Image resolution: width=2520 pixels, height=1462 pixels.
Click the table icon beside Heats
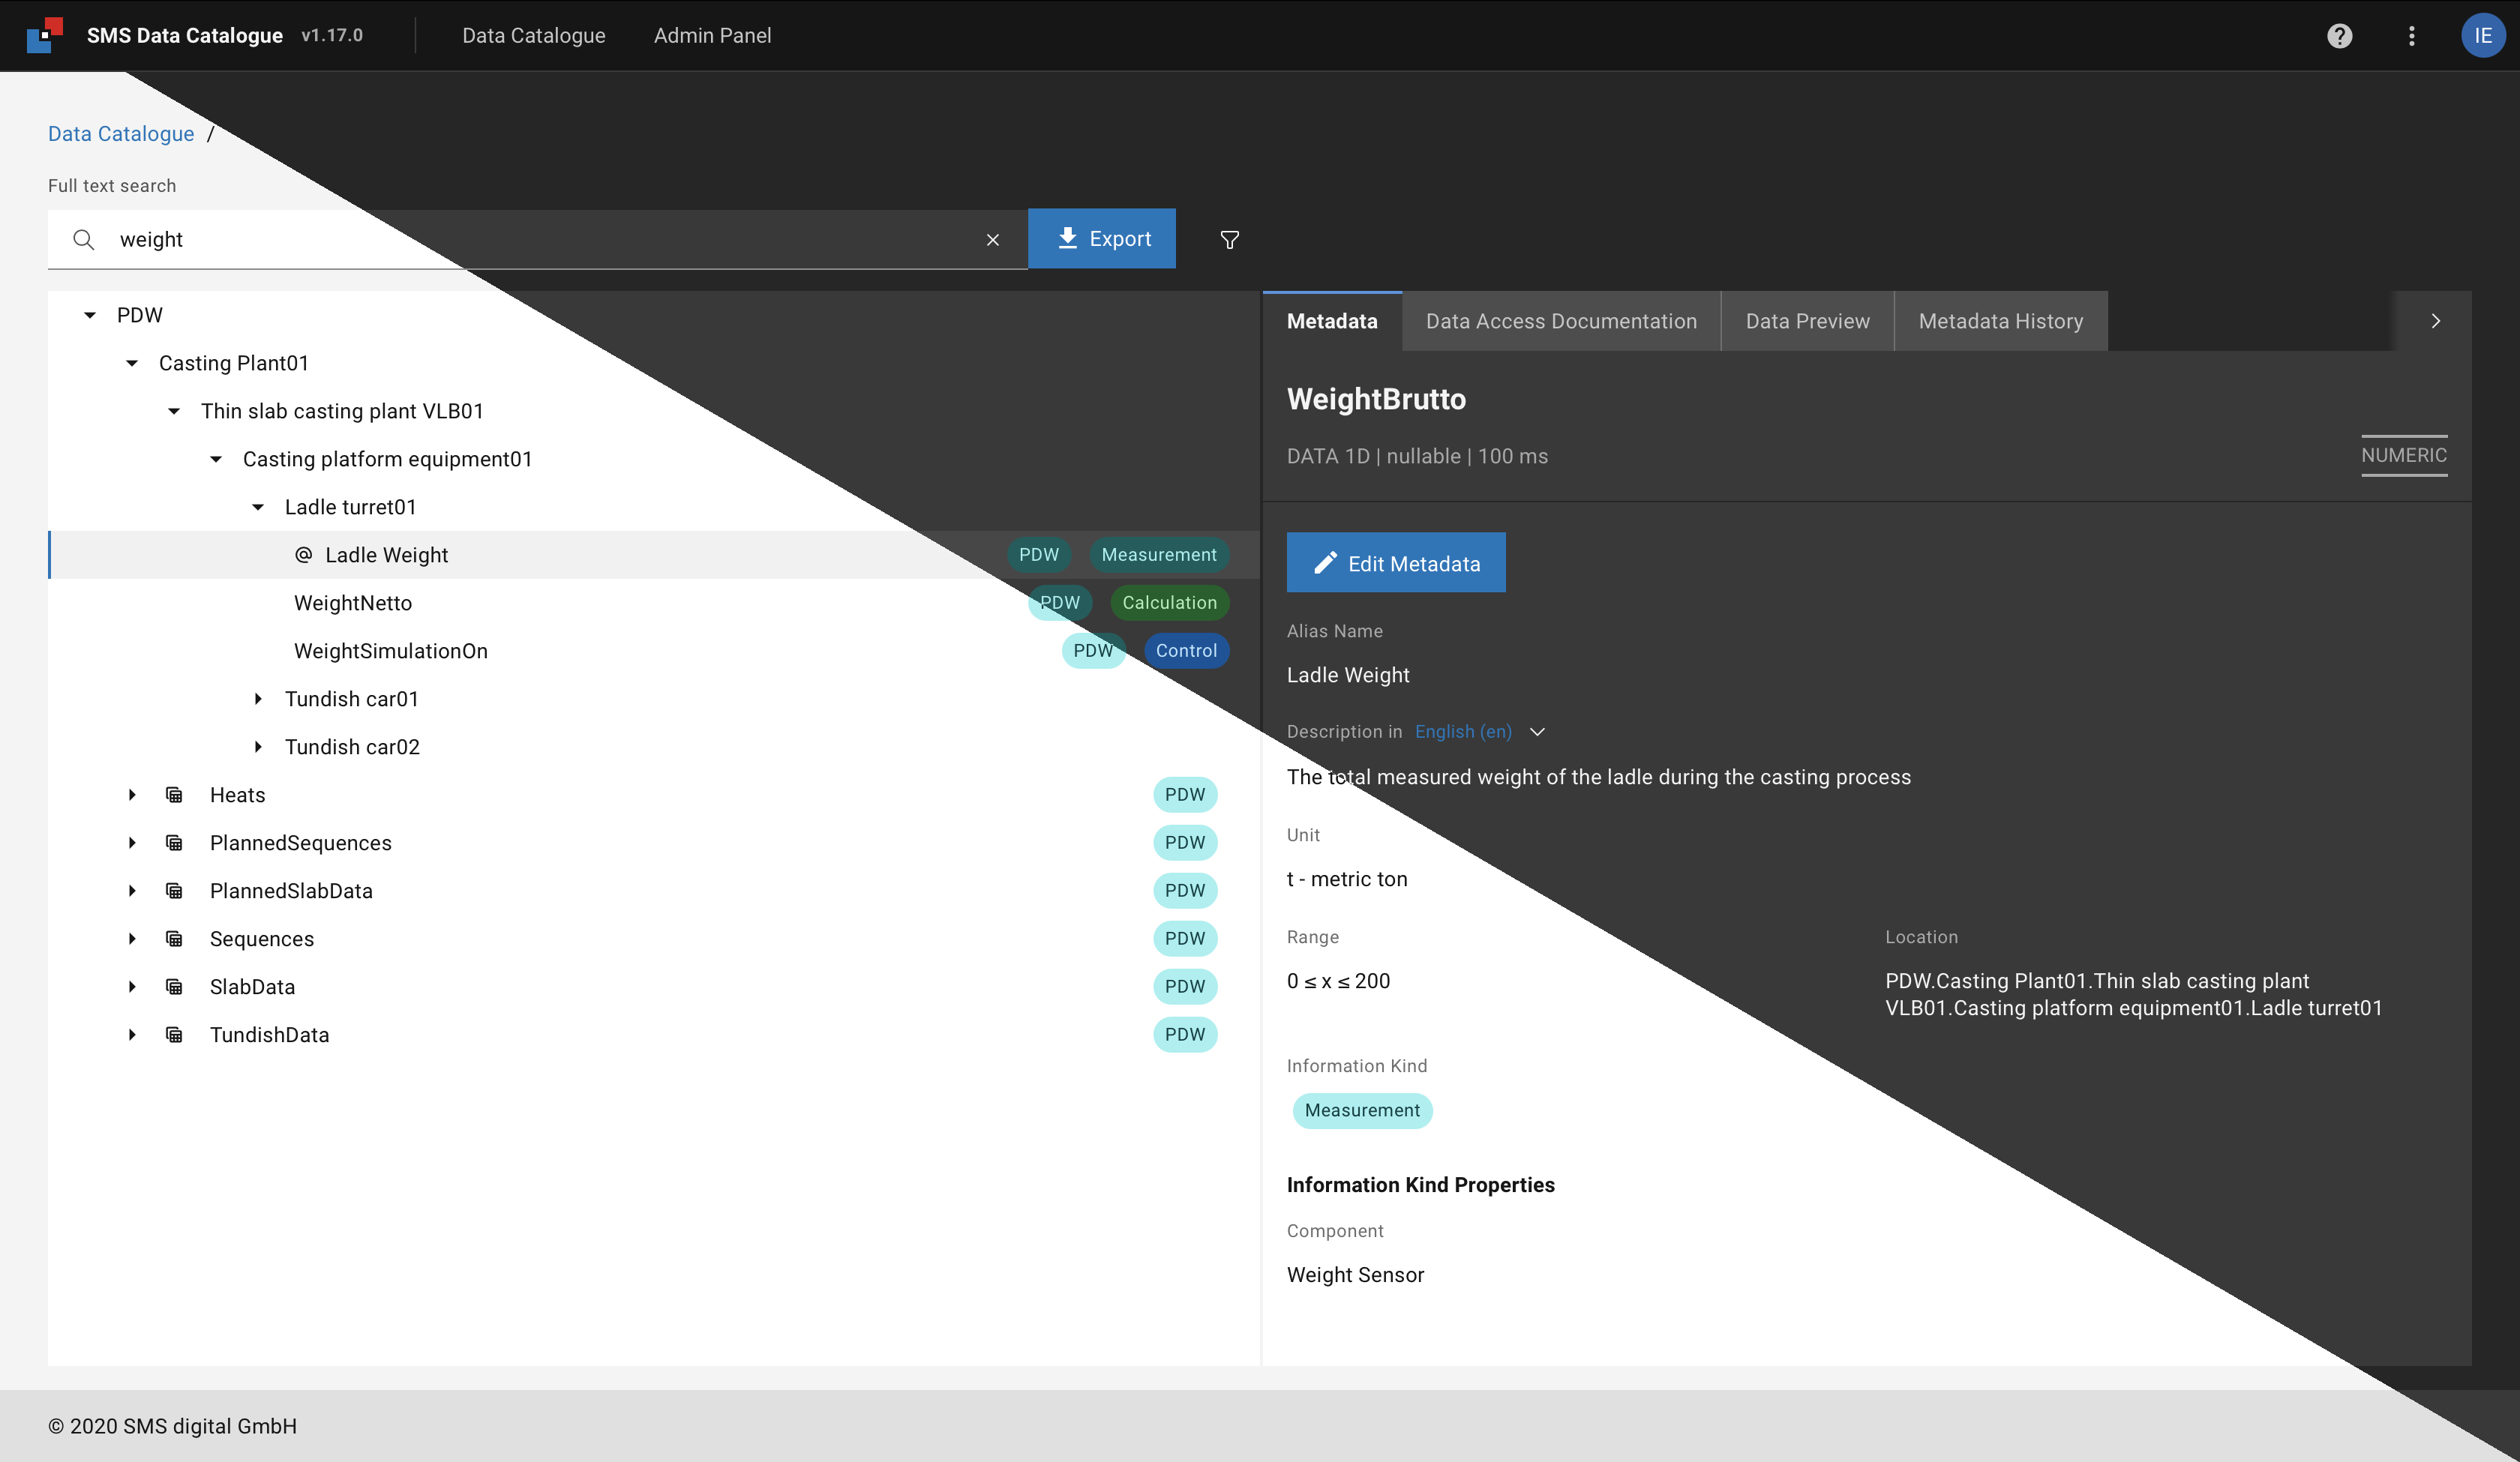pos(174,795)
